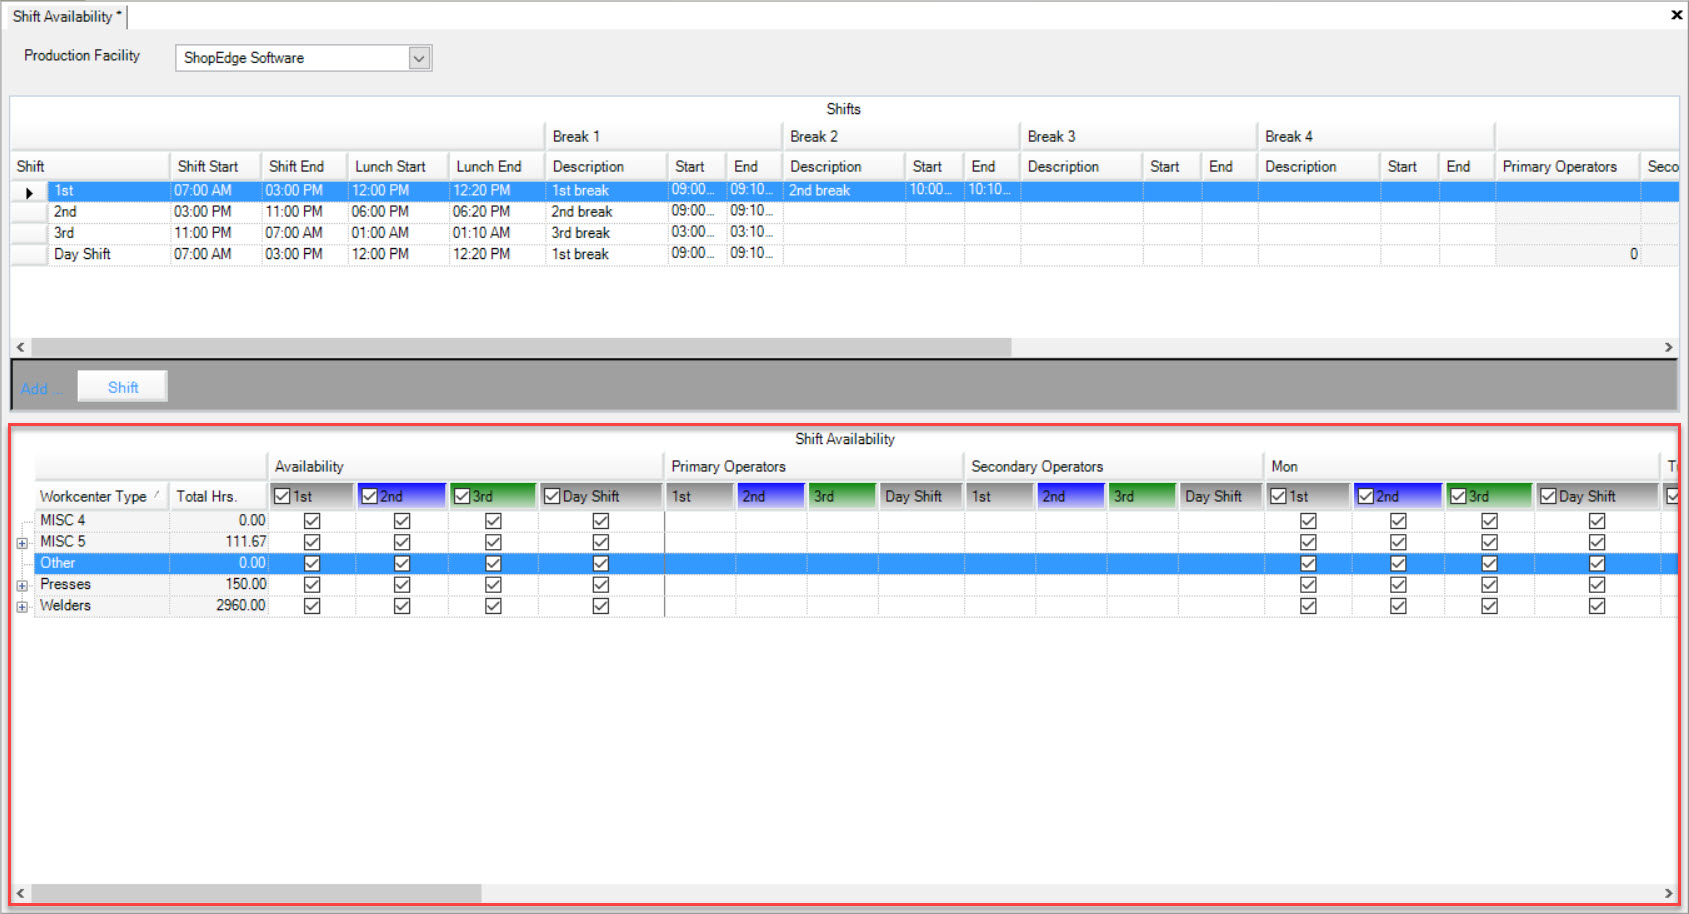Sort by Workcenter Type column header
This screenshot has height=914, width=1689.
[101, 496]
